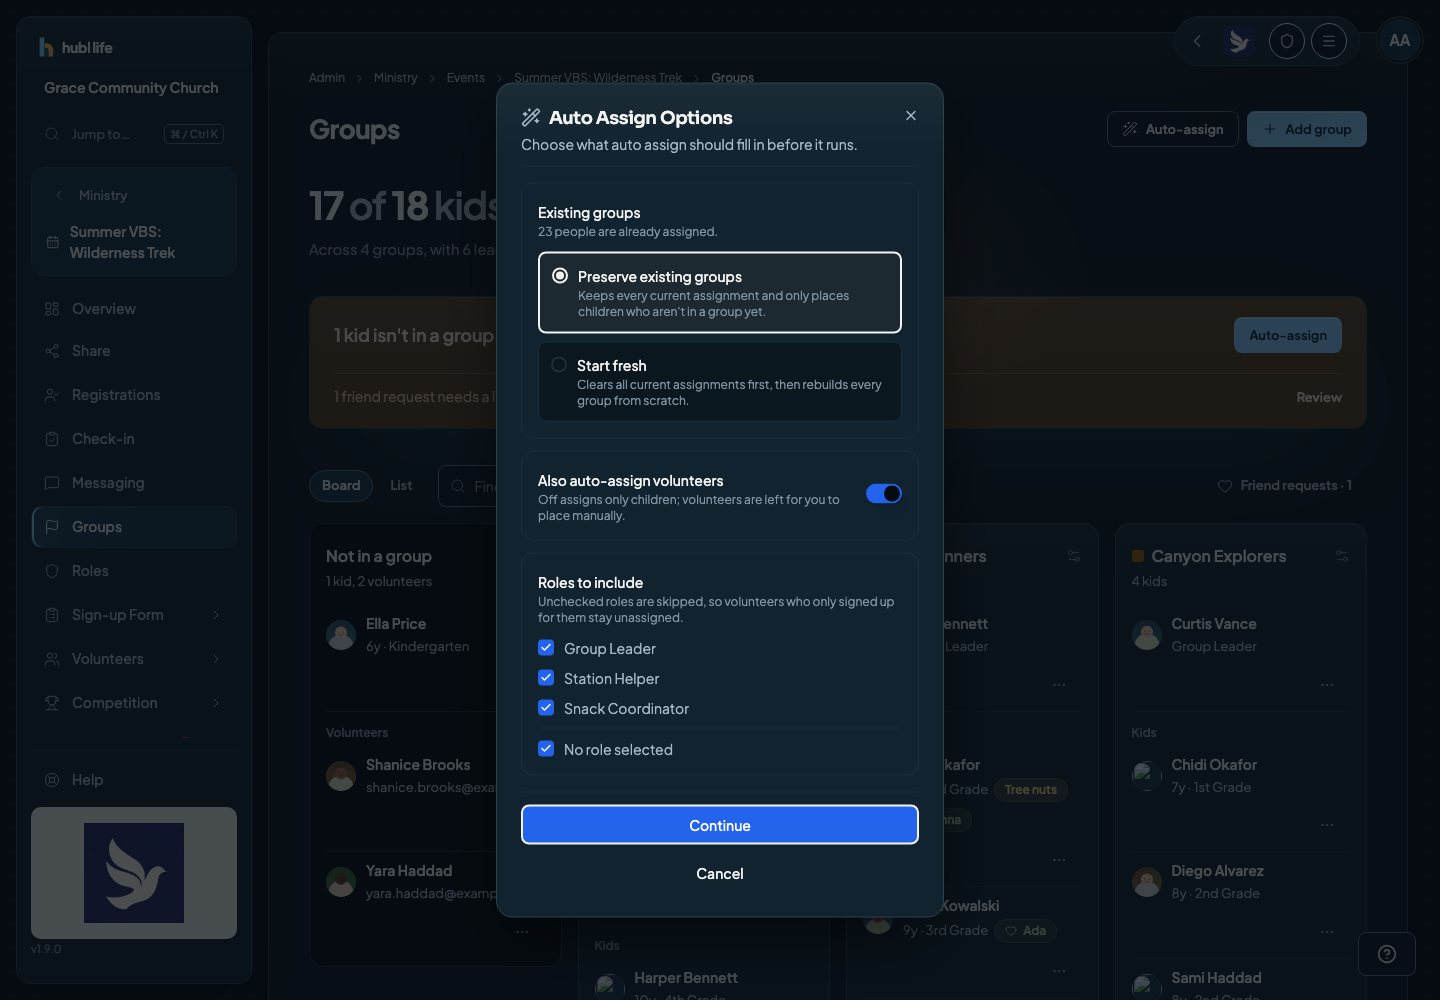This screenshot has height=1000, width=1440.
Task: Open Canyon Explorers group settings icon
Action: [x=1342, y=556]
